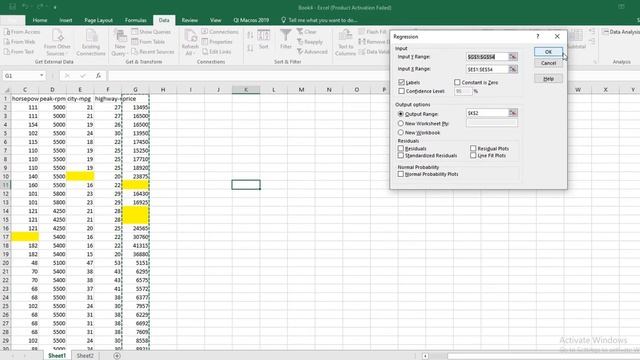640x360 pixels.
Task: Open the Page Layout tab
Action: coord(98,20)
